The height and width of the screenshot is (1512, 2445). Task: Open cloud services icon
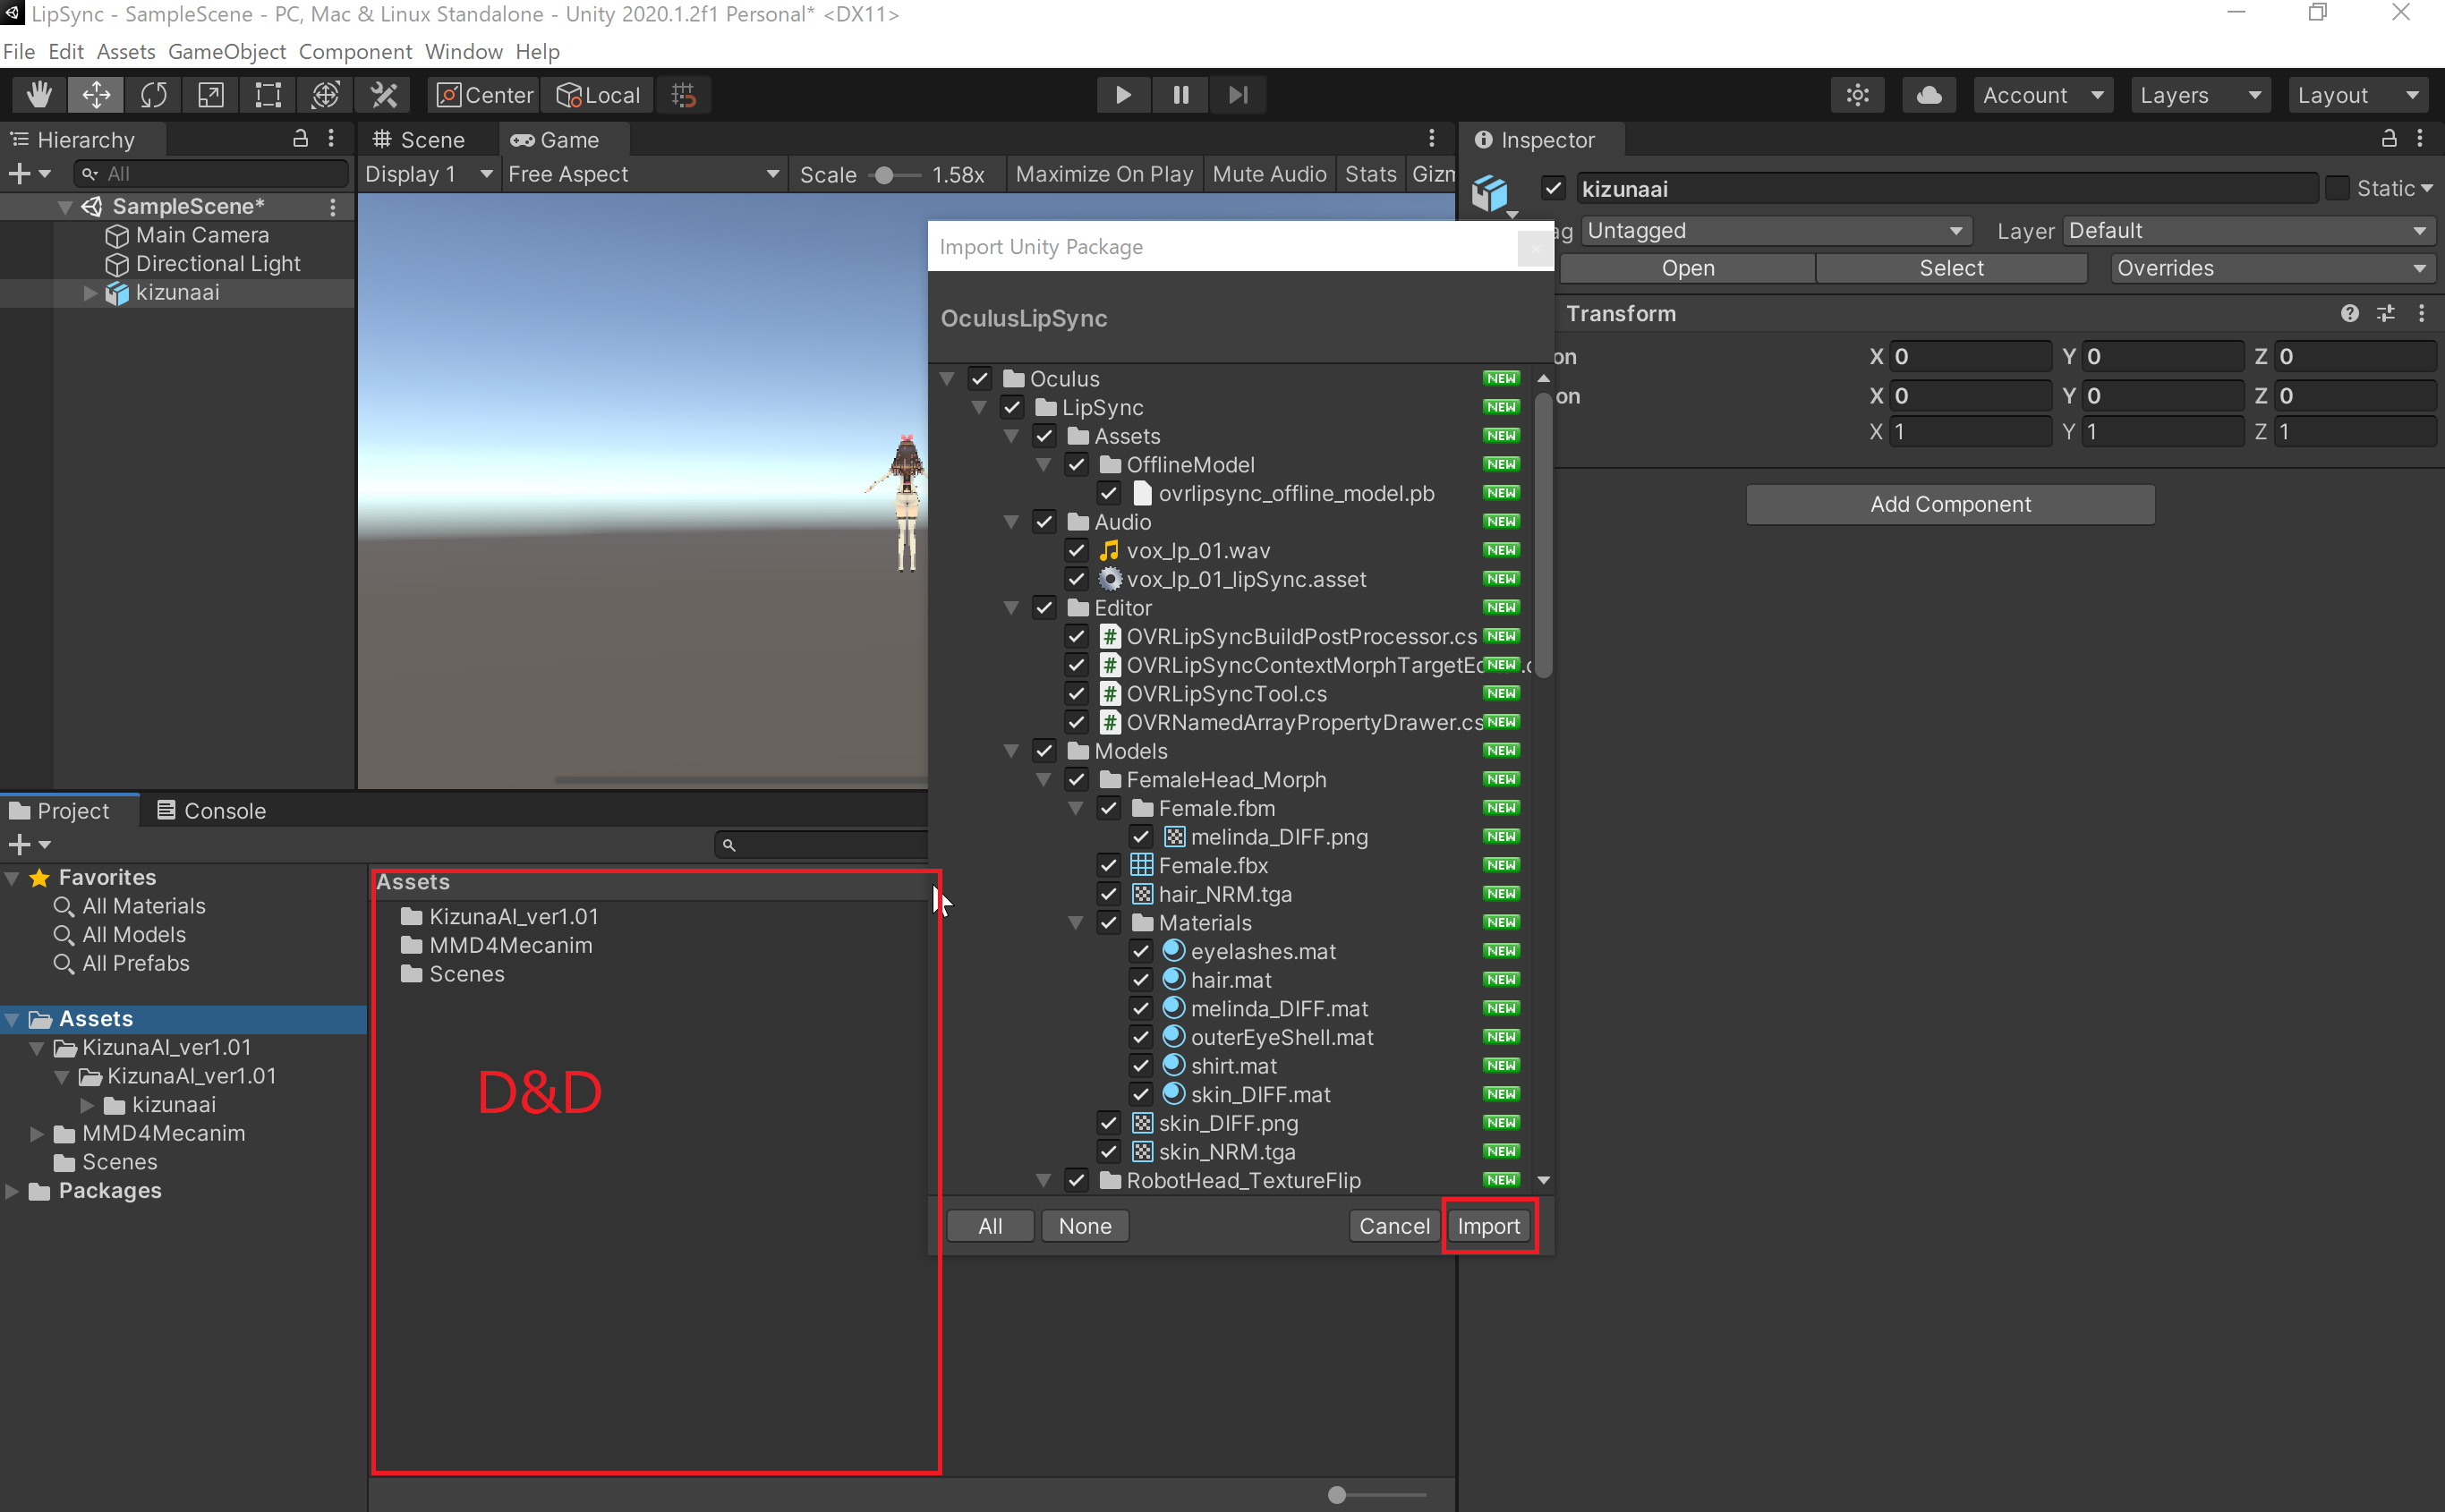point(1929,95)
